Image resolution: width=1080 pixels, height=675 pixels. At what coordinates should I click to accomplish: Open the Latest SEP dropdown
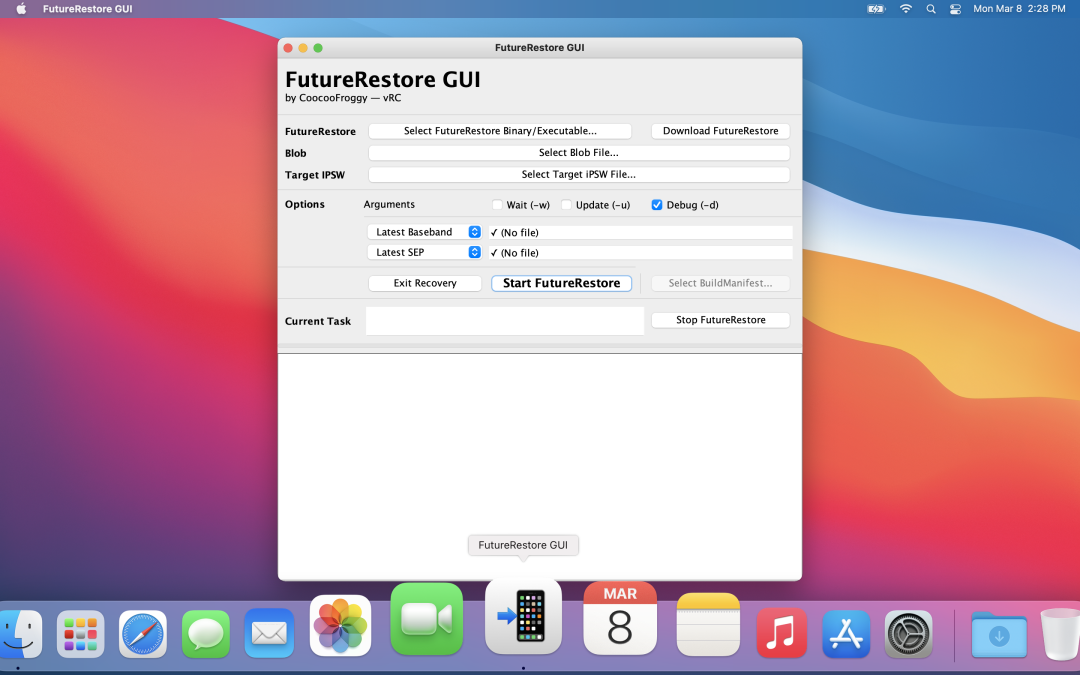click(x=424, y=252)
